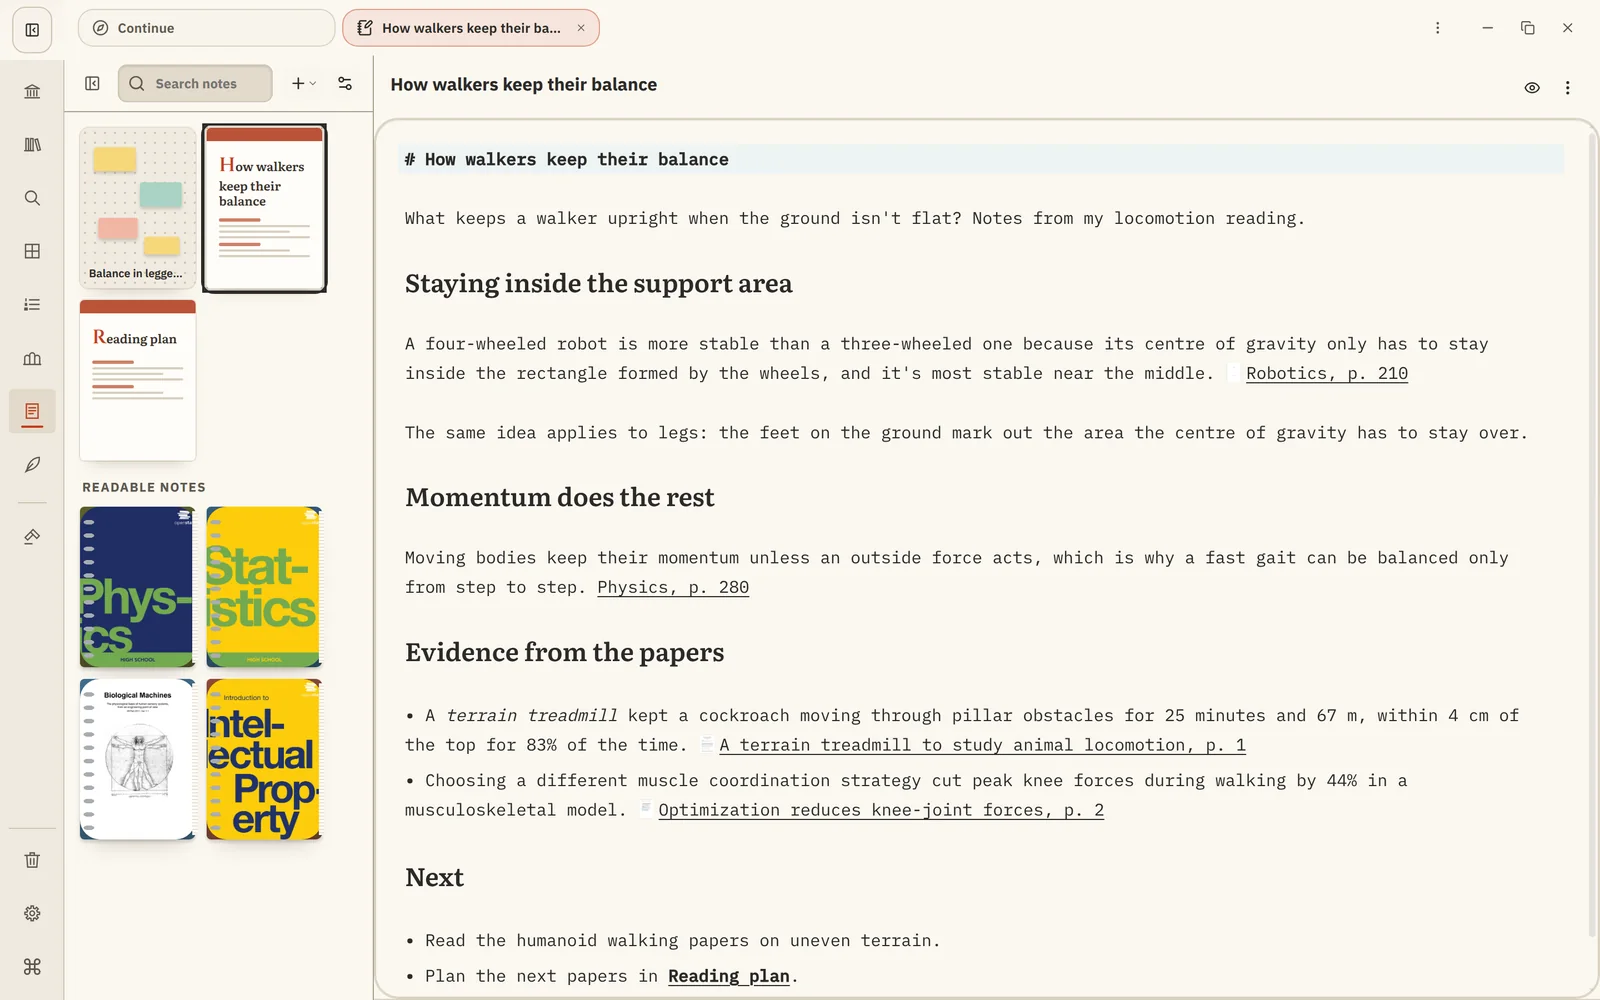Viewport: 1600px width, 1000px height.
Task: Follow the Physics, p. 280 link
Action: pos(673,587)
